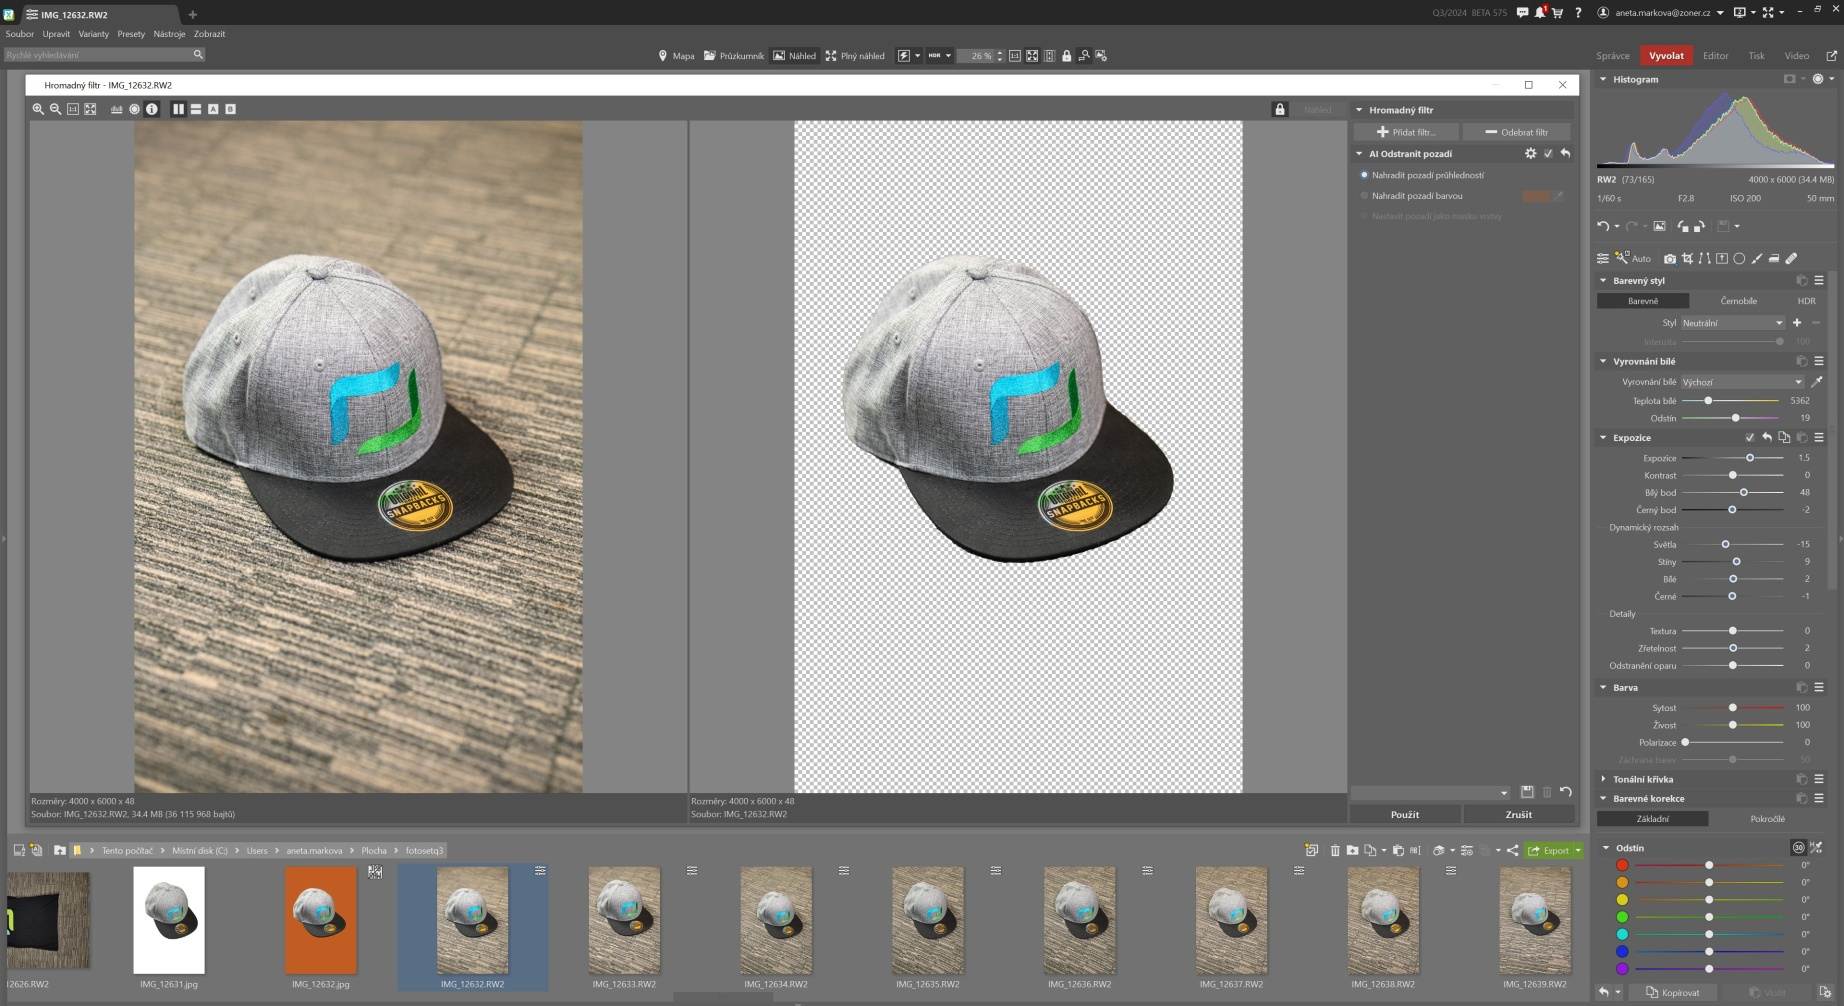1844x1006 pixels.
Task: Toggle the AI Odstranit pozadí filter checkmark
Action: pos(1548,154)
